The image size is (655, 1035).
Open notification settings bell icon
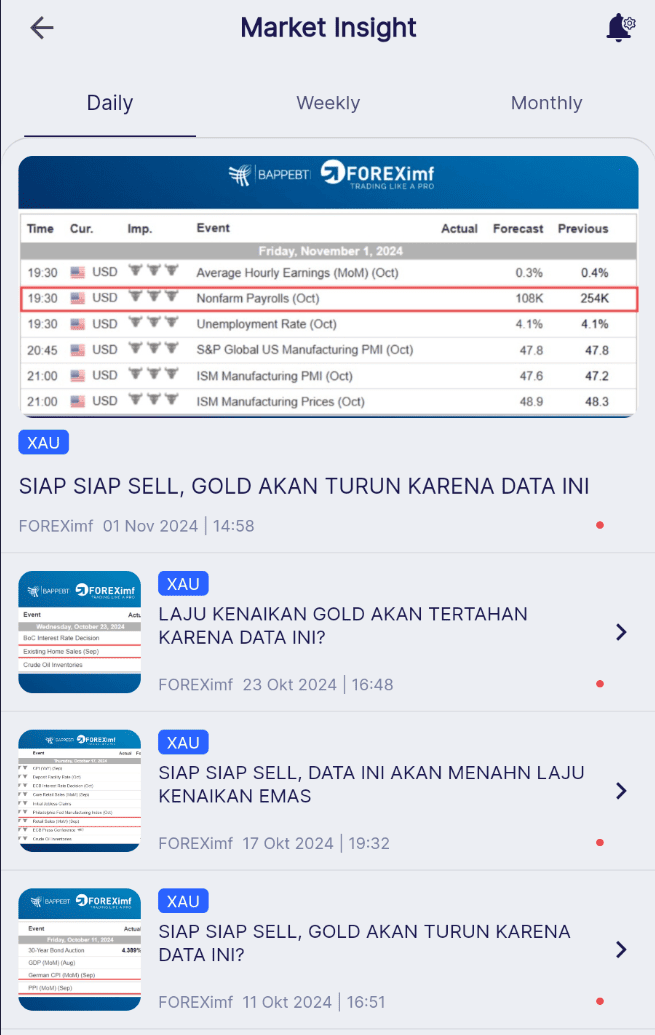click(x=620, y=28)
